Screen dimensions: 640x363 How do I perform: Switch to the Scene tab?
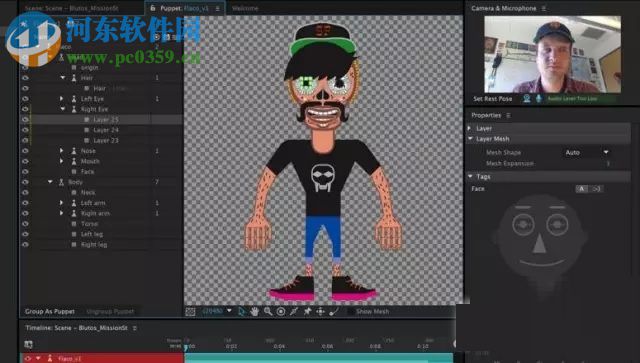click(x=71, y=8)
